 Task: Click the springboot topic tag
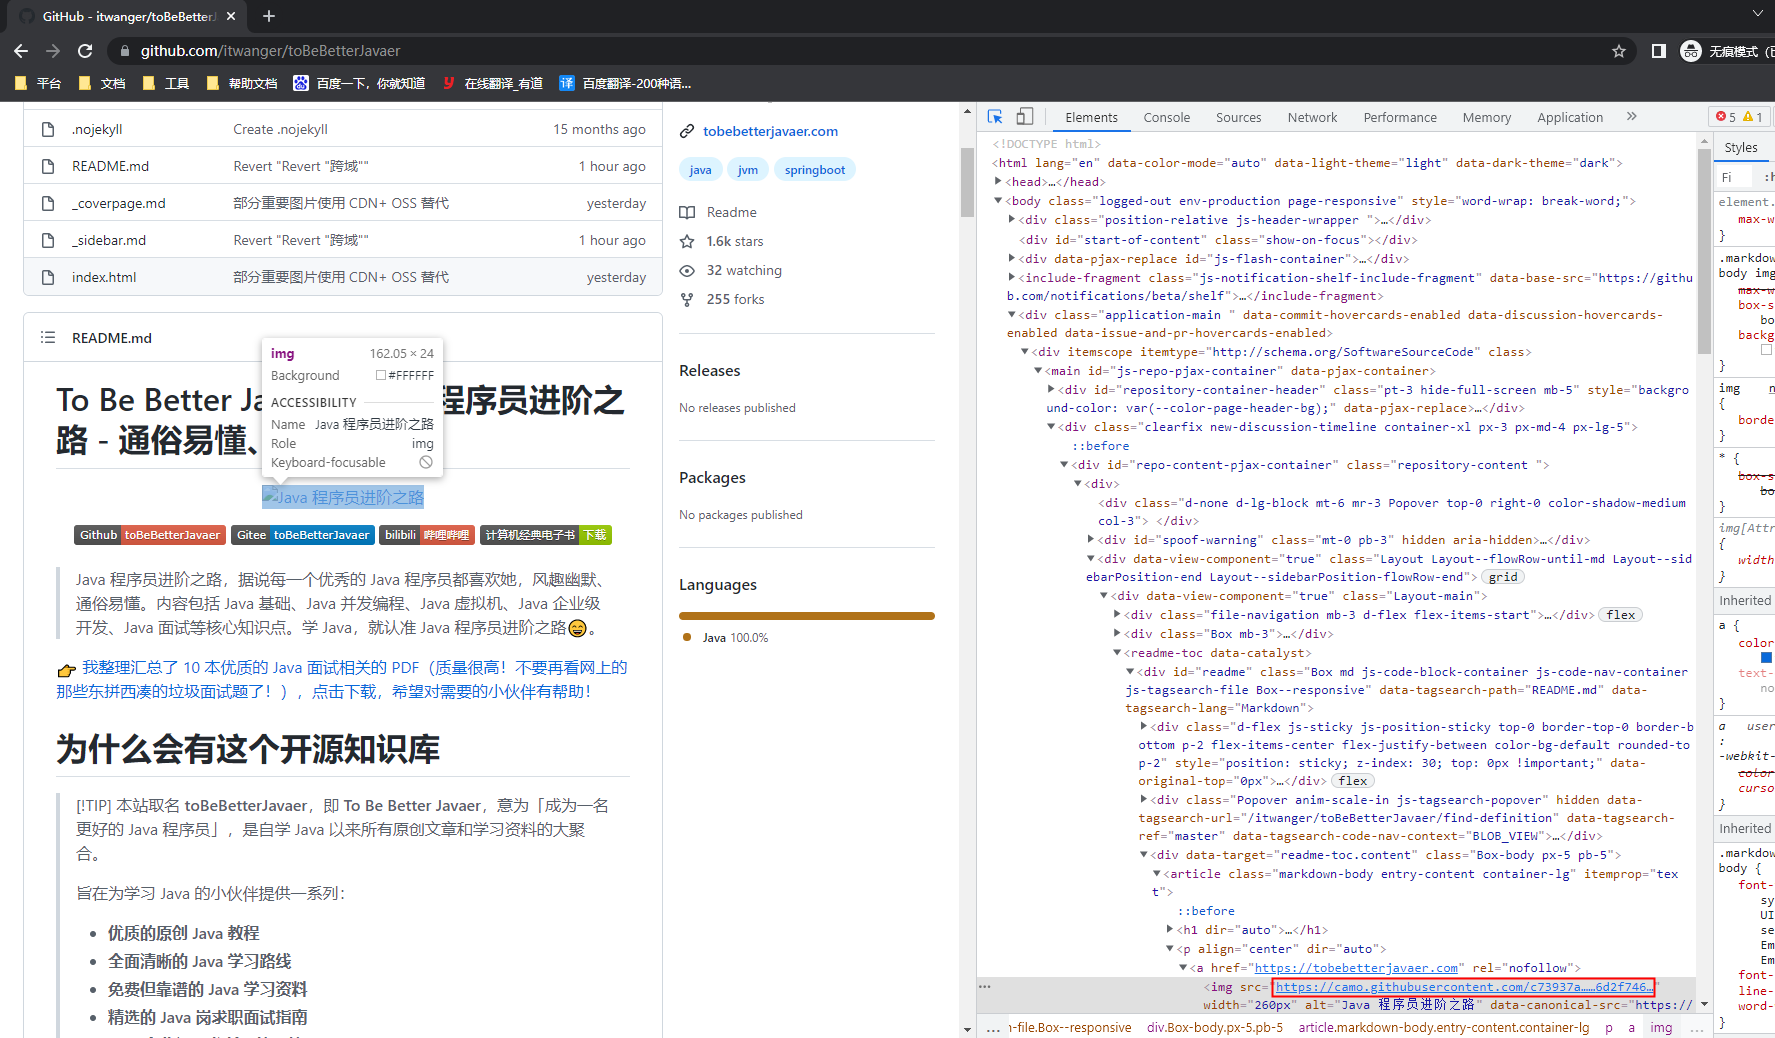(814, 170)
